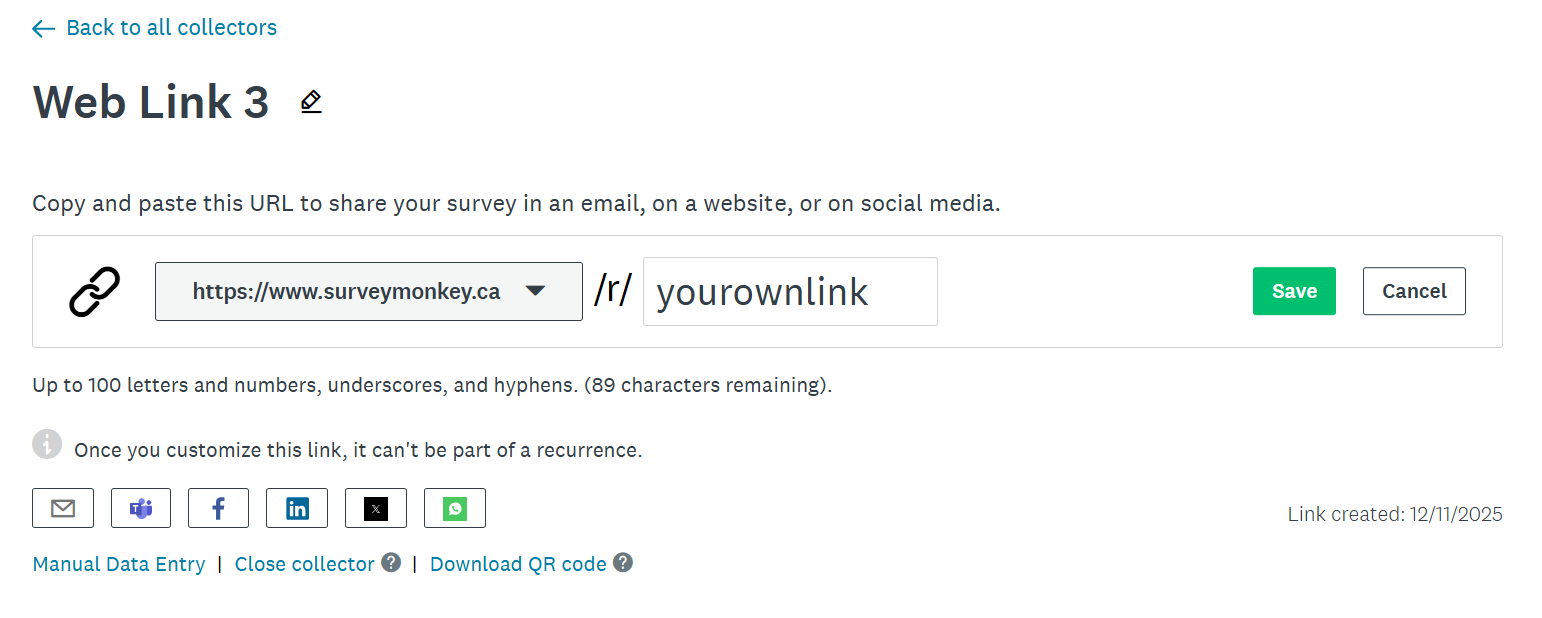Click the Web Link 3 title
The image size is (1542, 618).
pyautogui.click(x=151, y=102)
